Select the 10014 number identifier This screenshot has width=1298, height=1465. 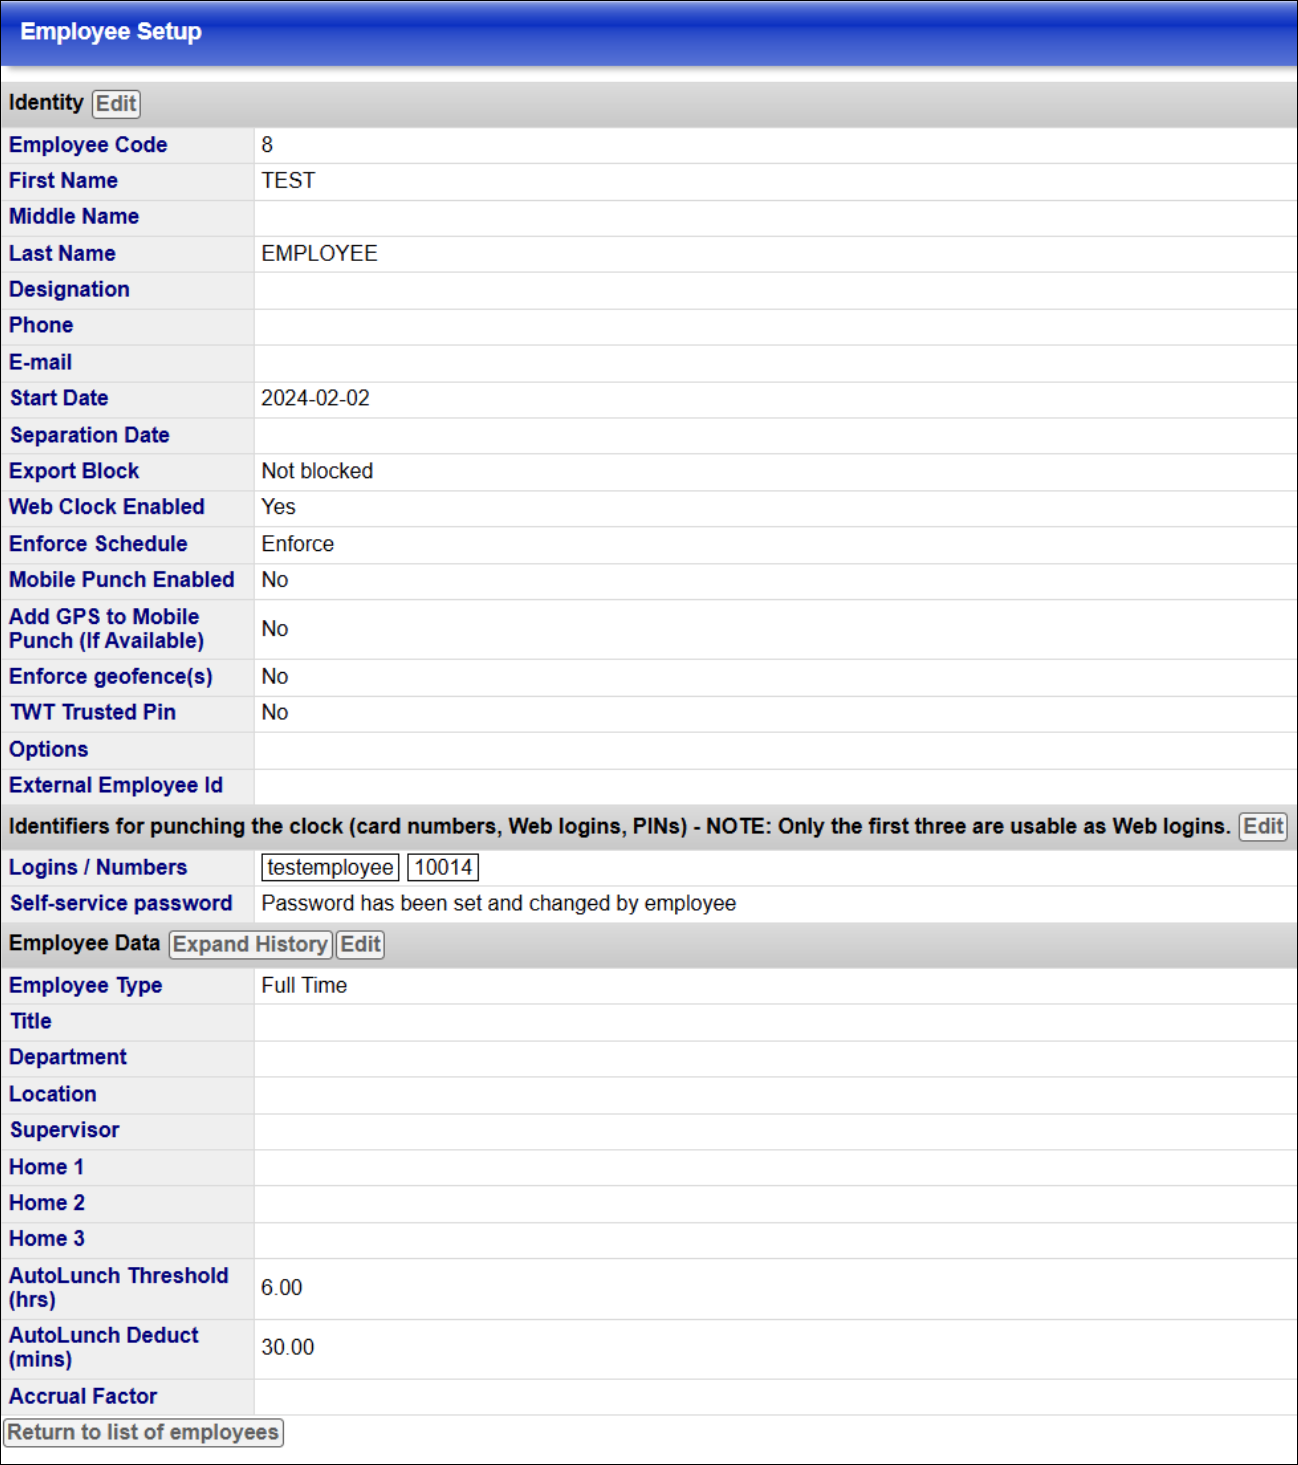(x=443, y=868)
